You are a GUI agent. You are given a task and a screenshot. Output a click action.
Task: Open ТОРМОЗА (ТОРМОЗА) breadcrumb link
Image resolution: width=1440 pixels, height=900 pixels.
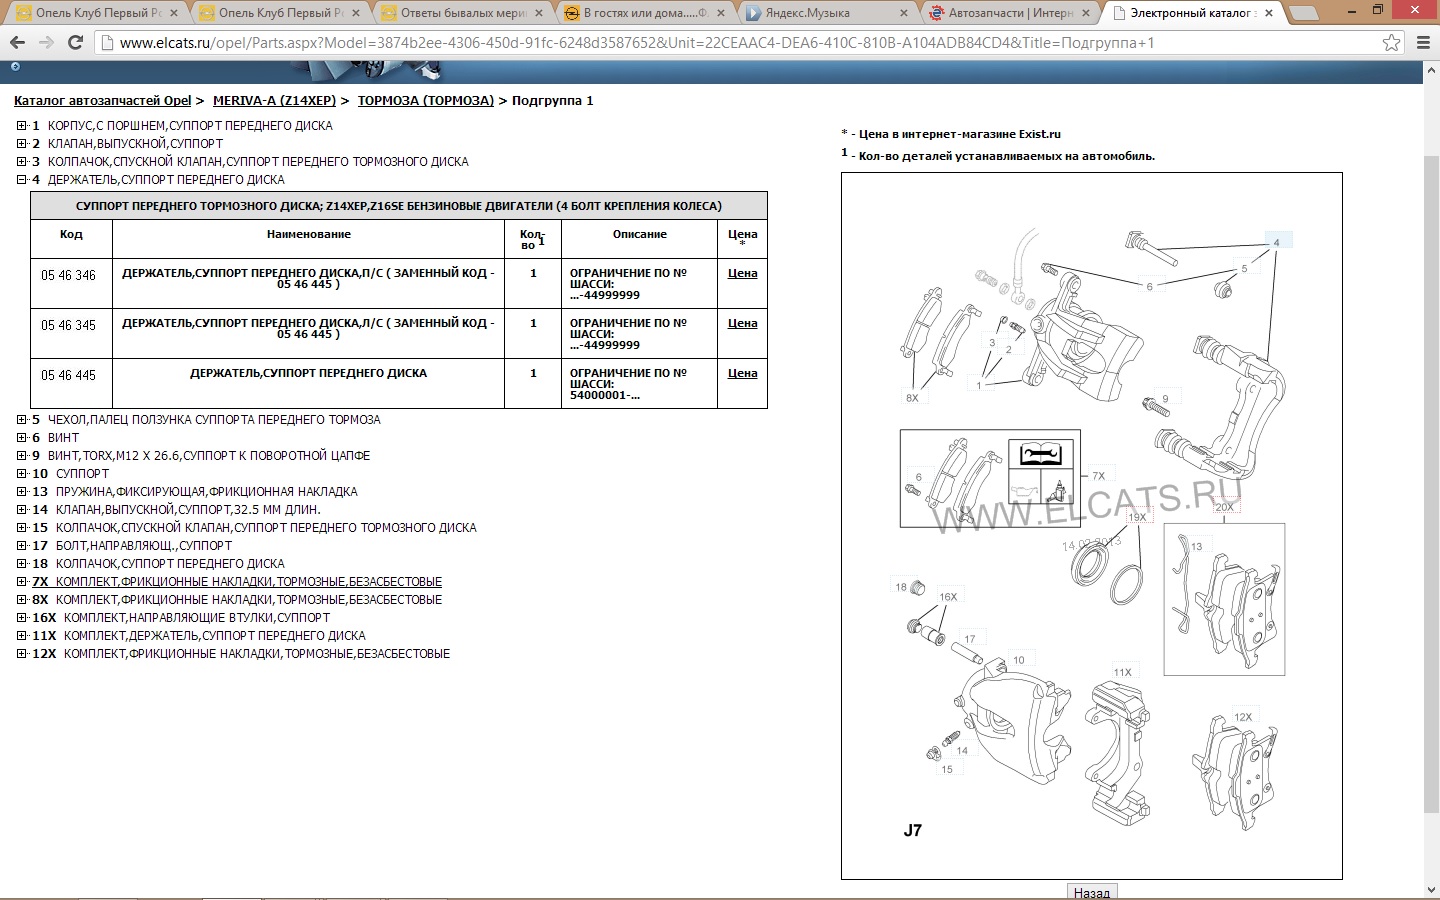[426, 101]
